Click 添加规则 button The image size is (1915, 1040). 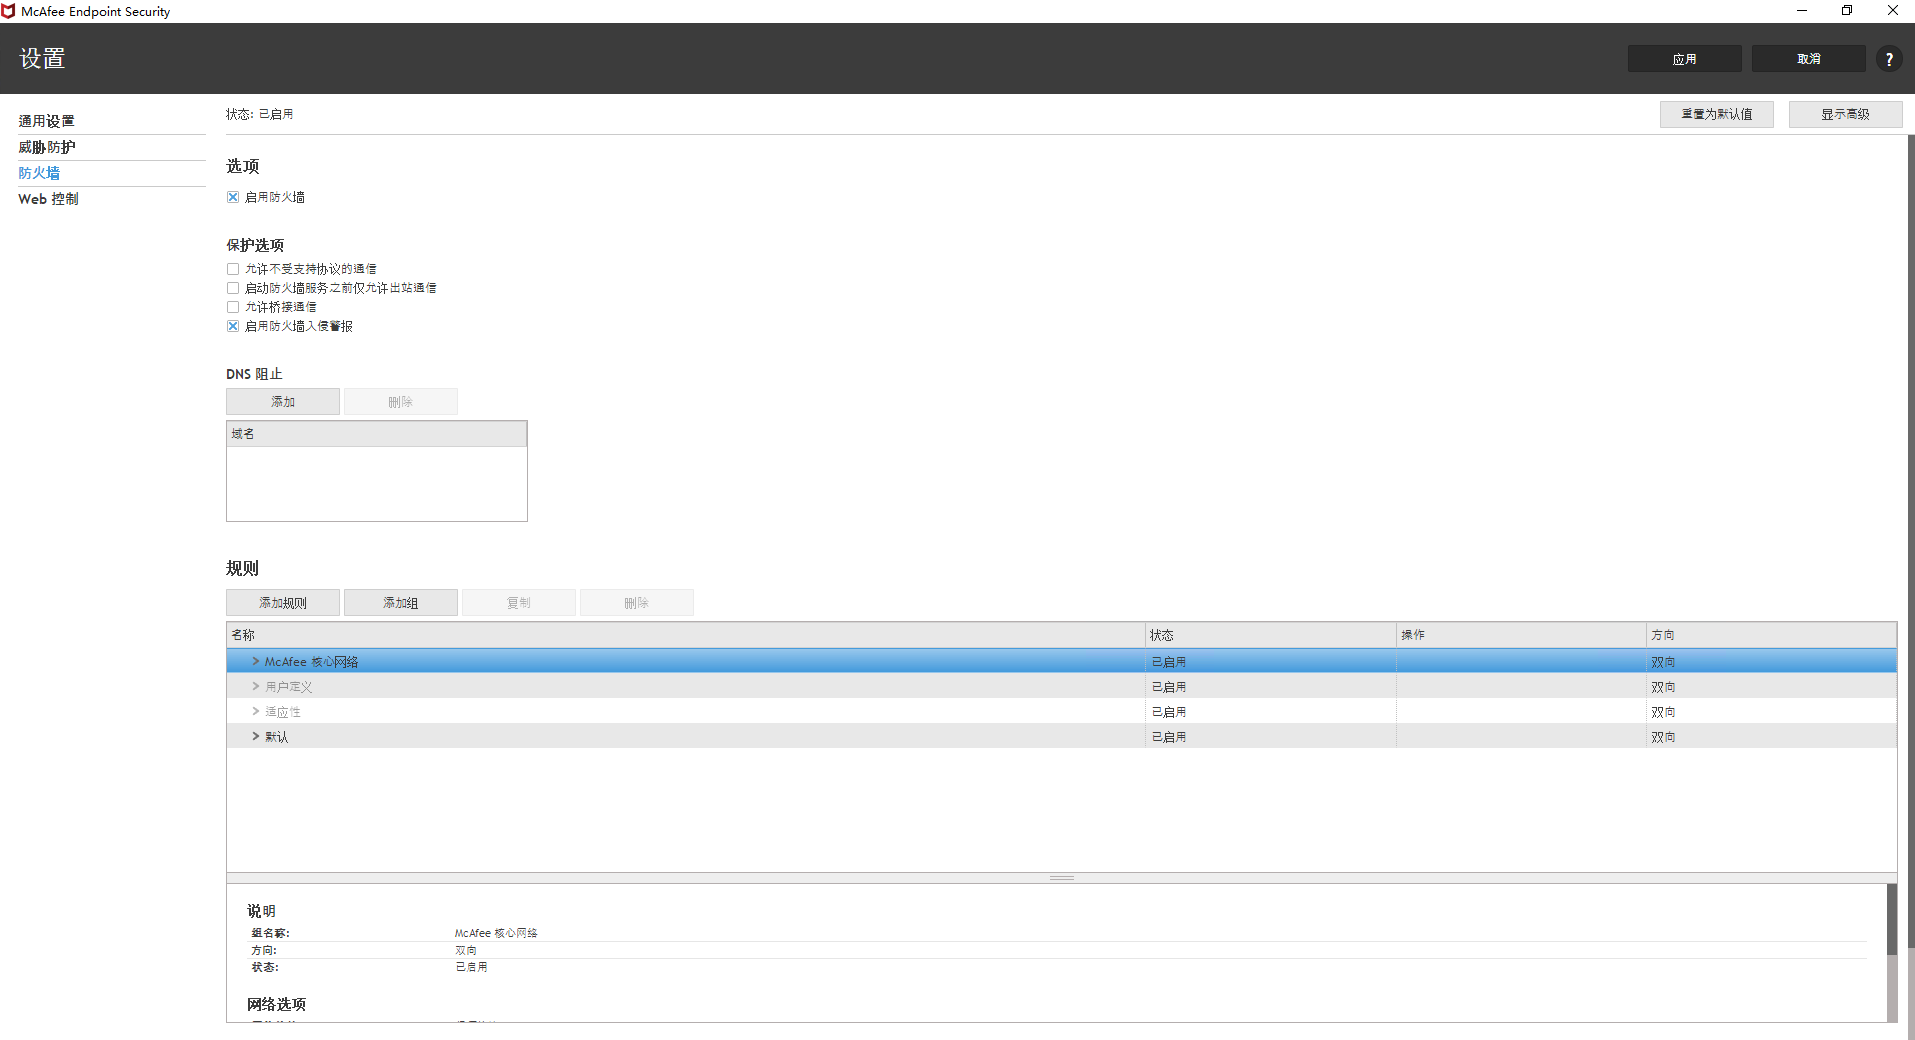click(283, 603)
